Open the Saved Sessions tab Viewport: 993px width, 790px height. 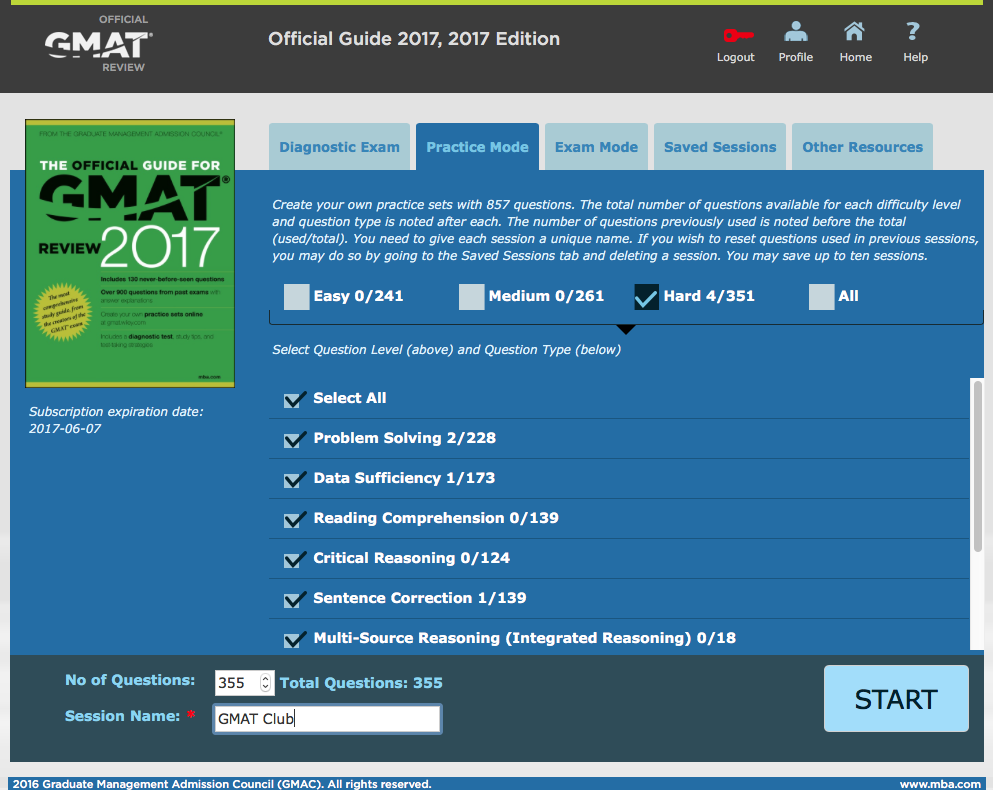click(720, 147)
